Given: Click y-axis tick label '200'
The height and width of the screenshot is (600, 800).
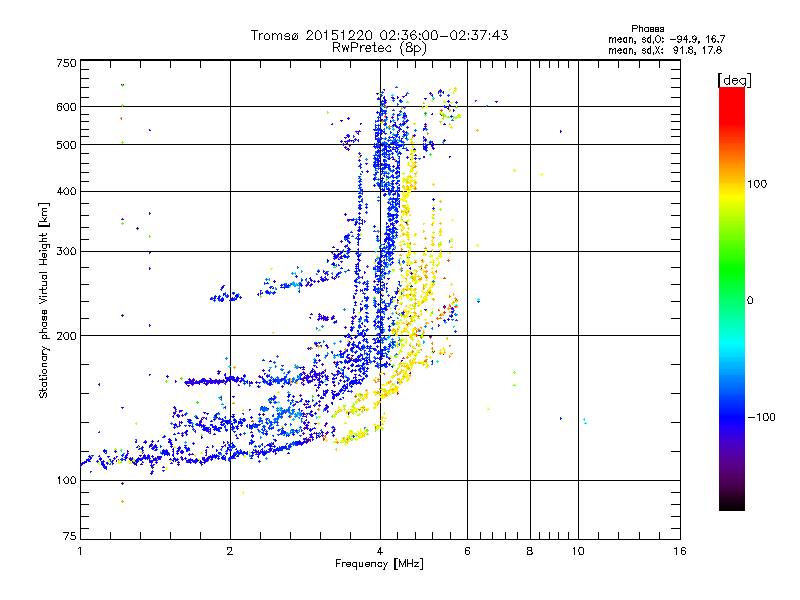Looking at the screenshot, I should pos(66,336).
